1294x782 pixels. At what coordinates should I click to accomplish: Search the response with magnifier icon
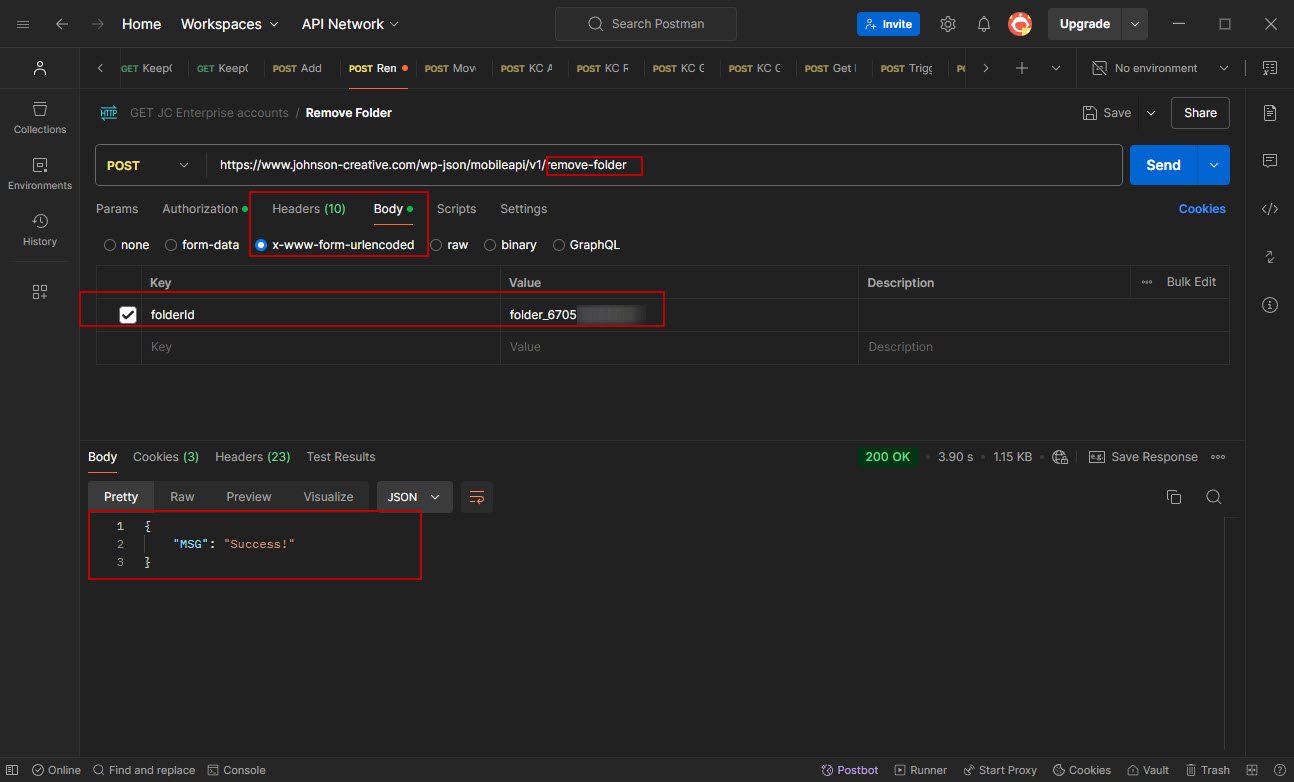click(x=1214, y=497)
